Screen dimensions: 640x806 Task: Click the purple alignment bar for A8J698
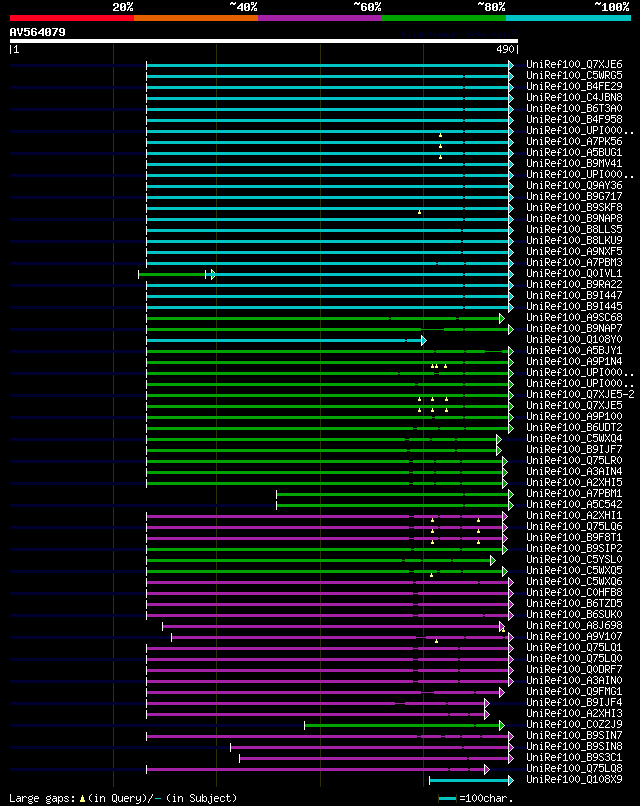332,627
